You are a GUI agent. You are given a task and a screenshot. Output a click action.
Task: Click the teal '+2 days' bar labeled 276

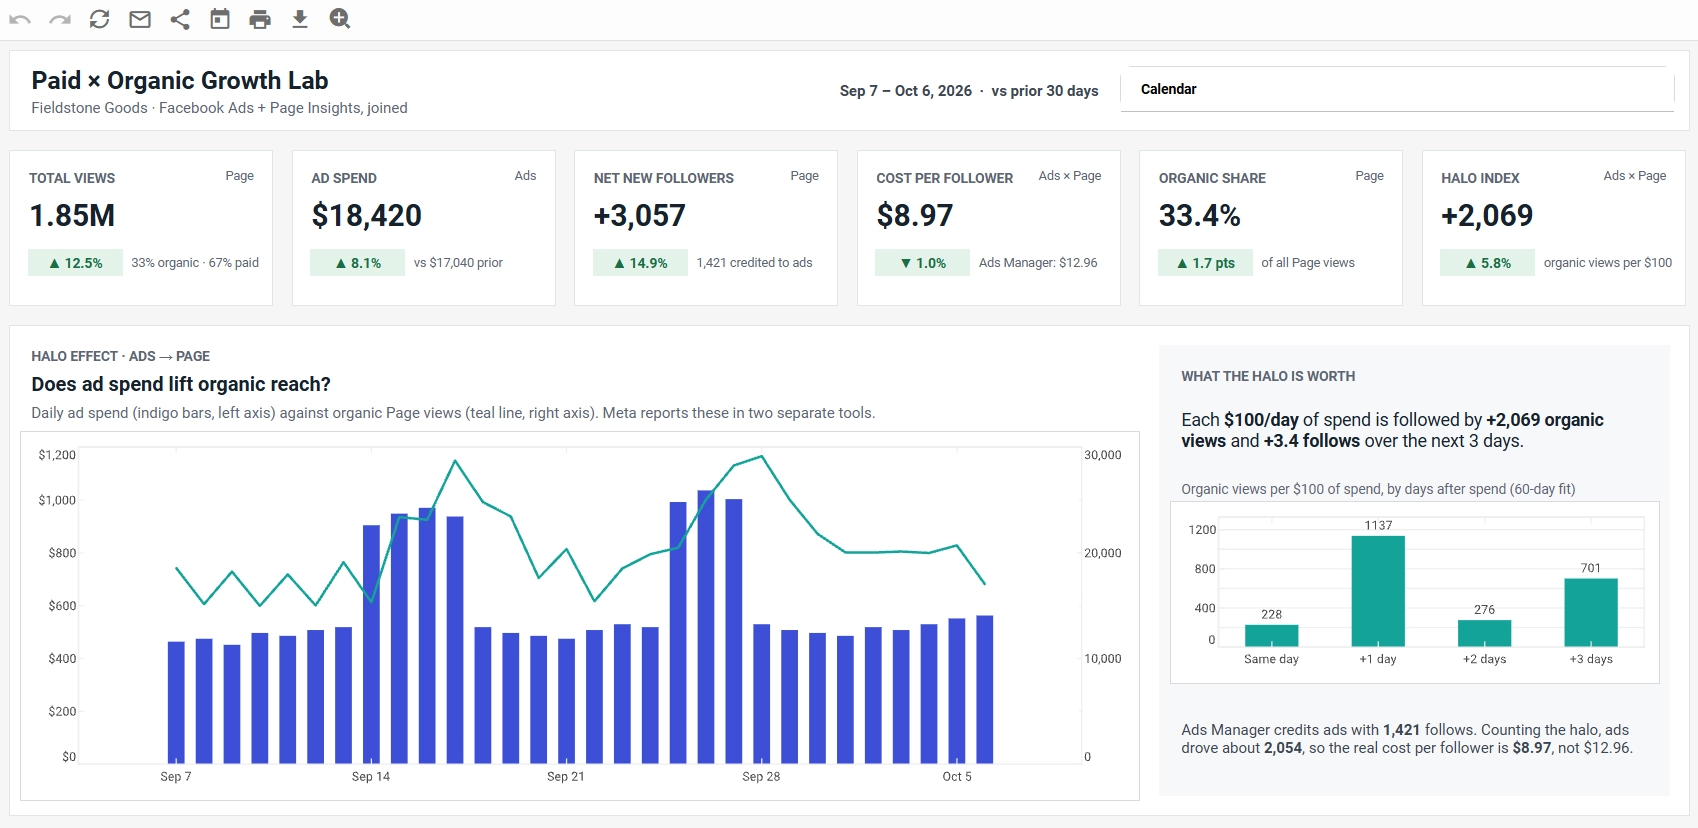[x=1484, y=633]
